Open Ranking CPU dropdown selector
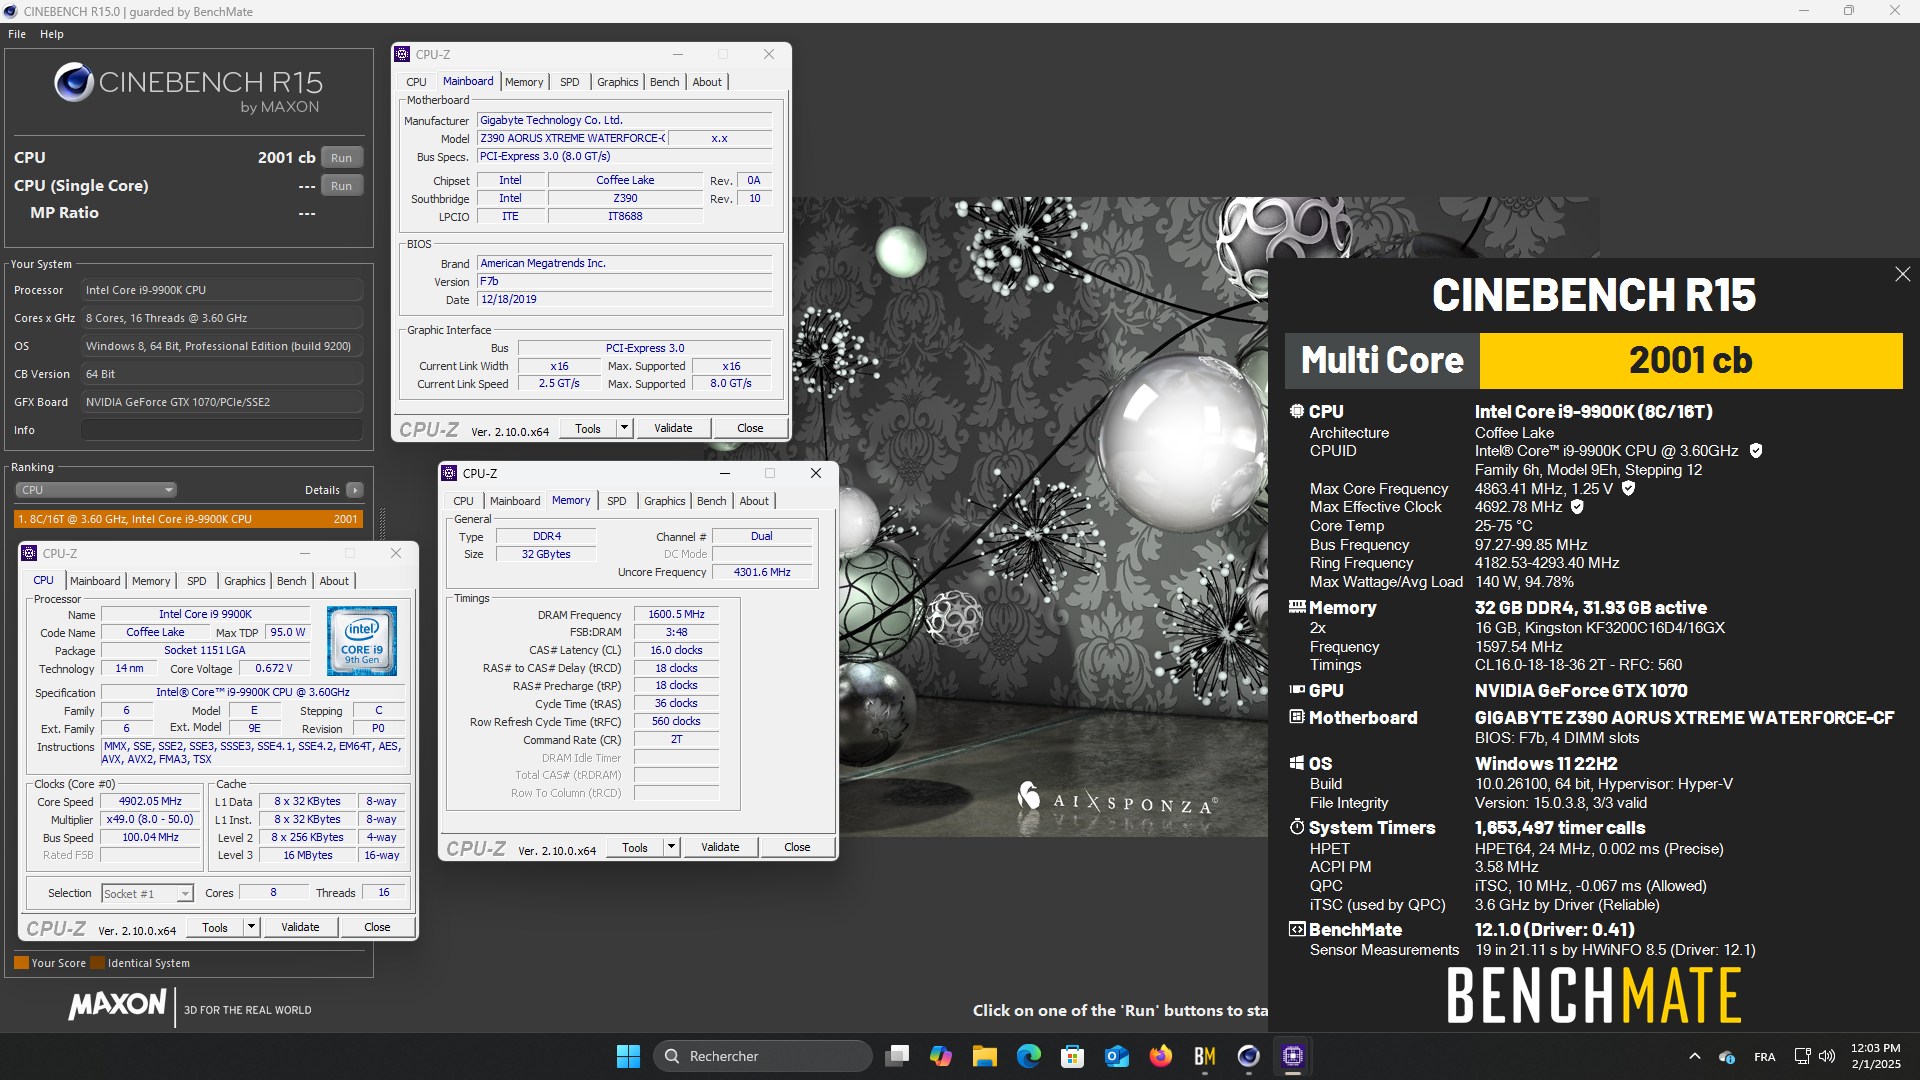Screen dimensions: 1920x1080 coord(96,490)
